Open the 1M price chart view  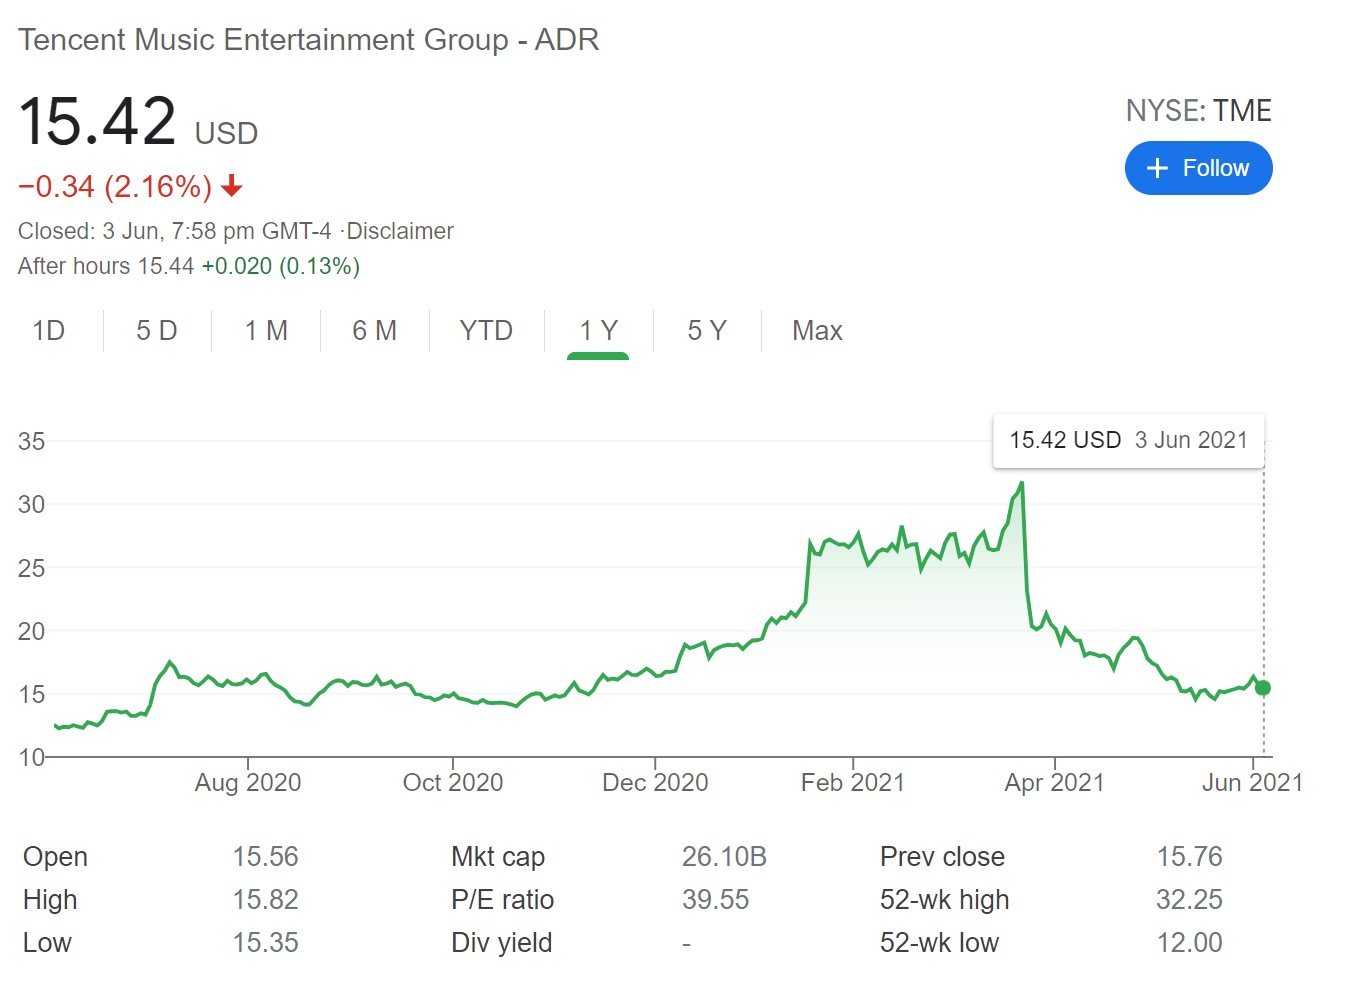point(265,330)
